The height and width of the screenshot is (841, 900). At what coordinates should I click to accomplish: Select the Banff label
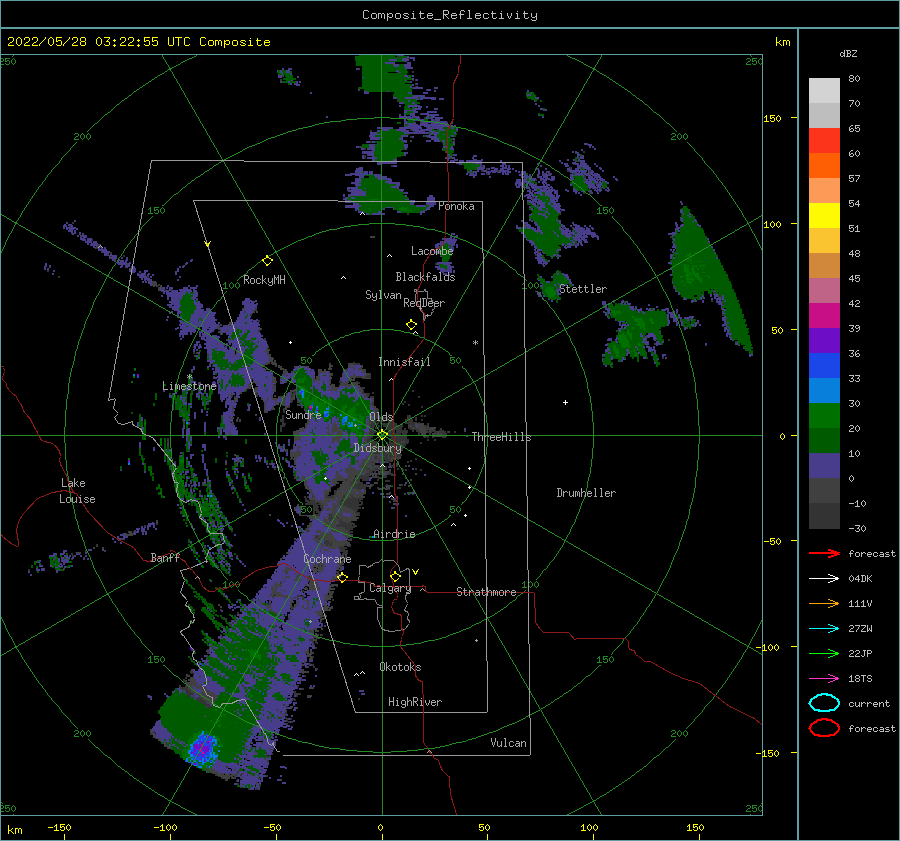(165, 557)
